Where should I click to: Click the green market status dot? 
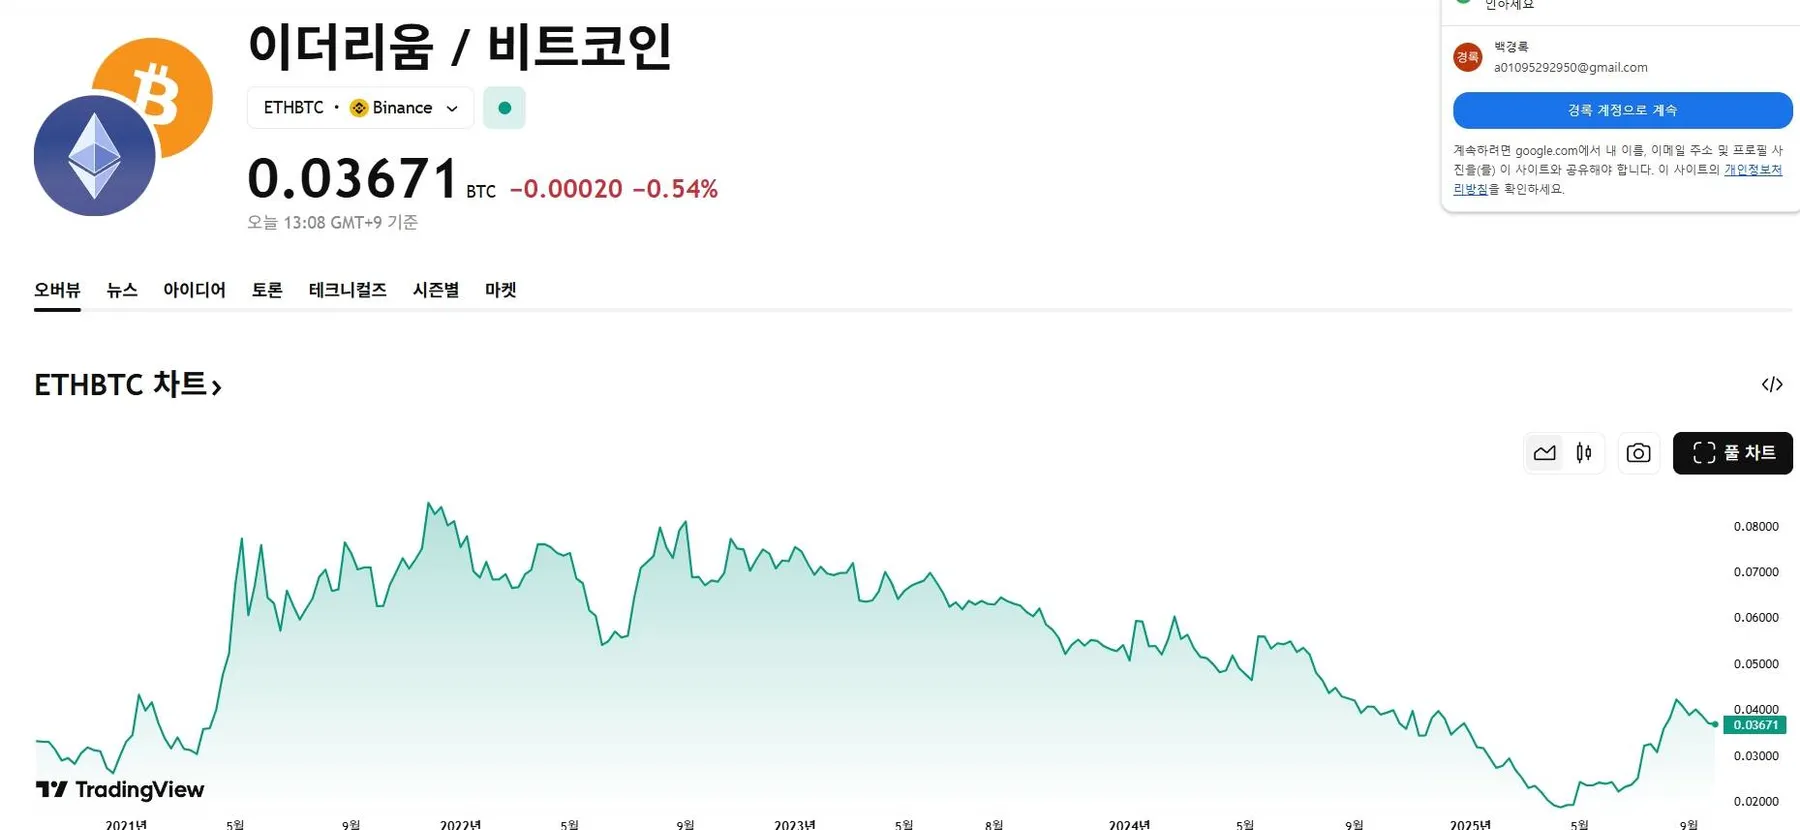coord(504,108)
